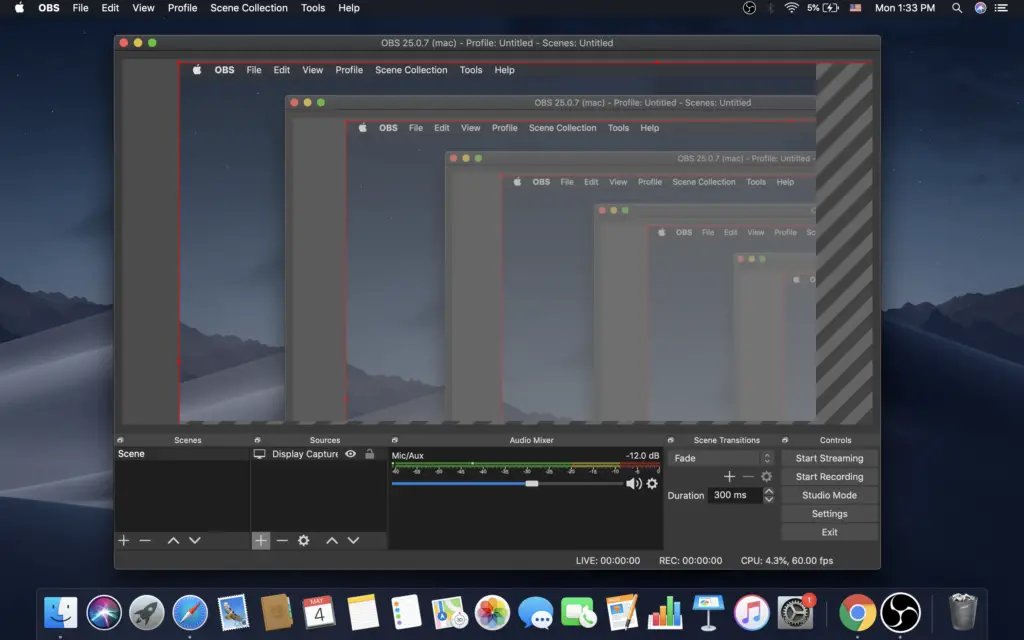Adjust the Duration 300 ms stepper arrows
This screenshot has height=640, width=1024.
click(x=769, y=495)
